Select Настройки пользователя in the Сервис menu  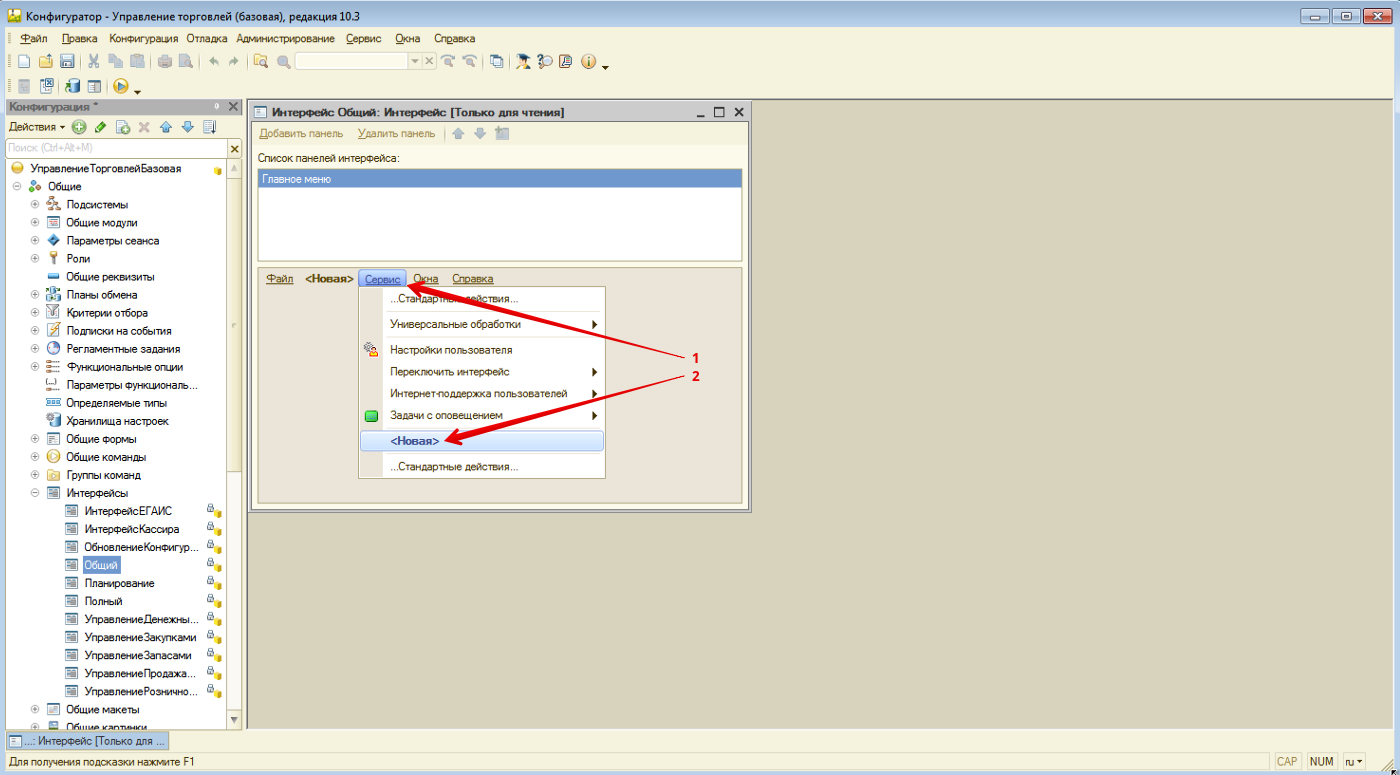pos(451,350)
